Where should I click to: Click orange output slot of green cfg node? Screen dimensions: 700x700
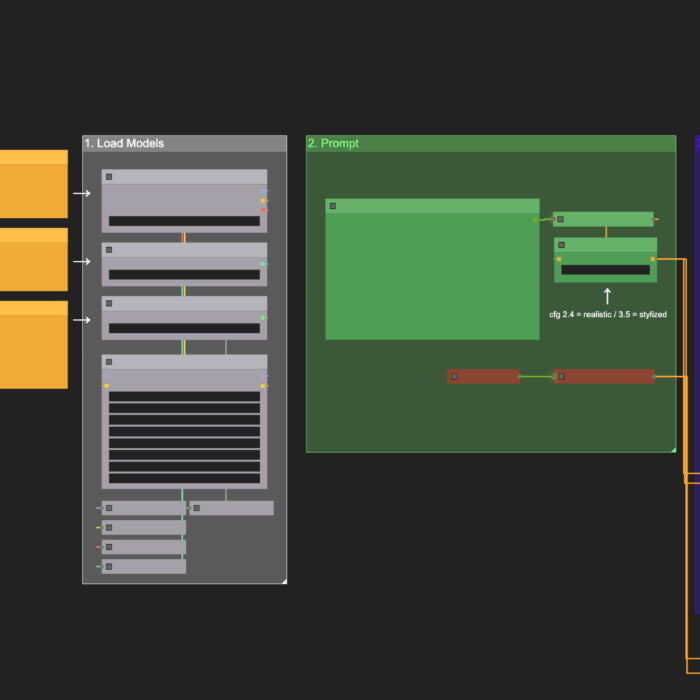(x=653, y=259)
